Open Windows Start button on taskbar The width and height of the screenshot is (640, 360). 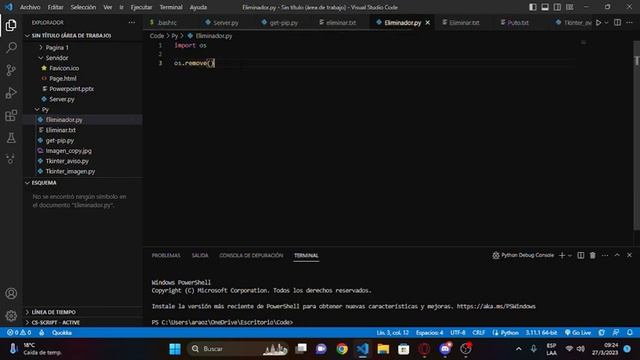(x=175, y=349)
